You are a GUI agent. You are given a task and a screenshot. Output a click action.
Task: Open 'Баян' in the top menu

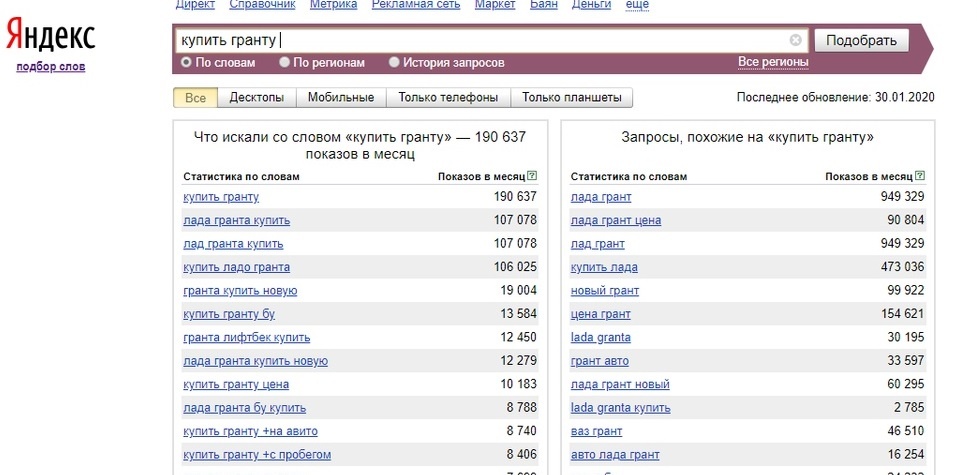[543, 4]
